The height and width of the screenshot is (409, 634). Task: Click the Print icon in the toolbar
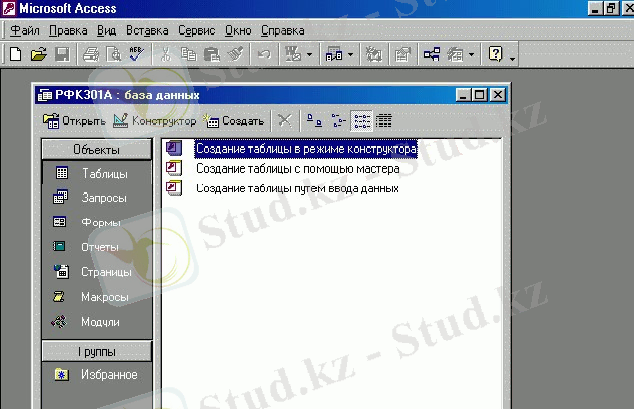pos(91,54)
